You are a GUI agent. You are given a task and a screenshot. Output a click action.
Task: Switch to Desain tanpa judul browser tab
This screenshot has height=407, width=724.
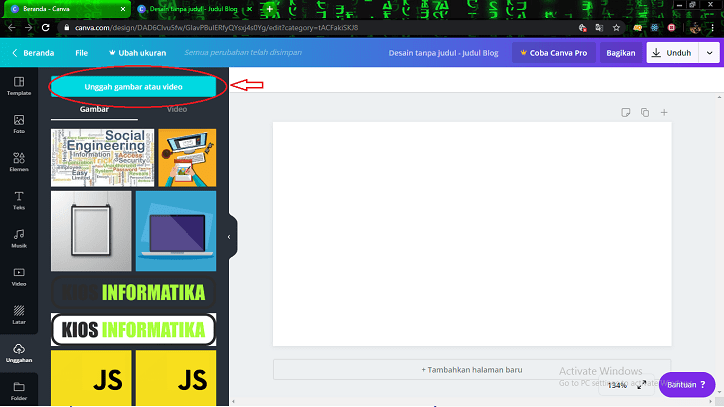click(193, 9)
